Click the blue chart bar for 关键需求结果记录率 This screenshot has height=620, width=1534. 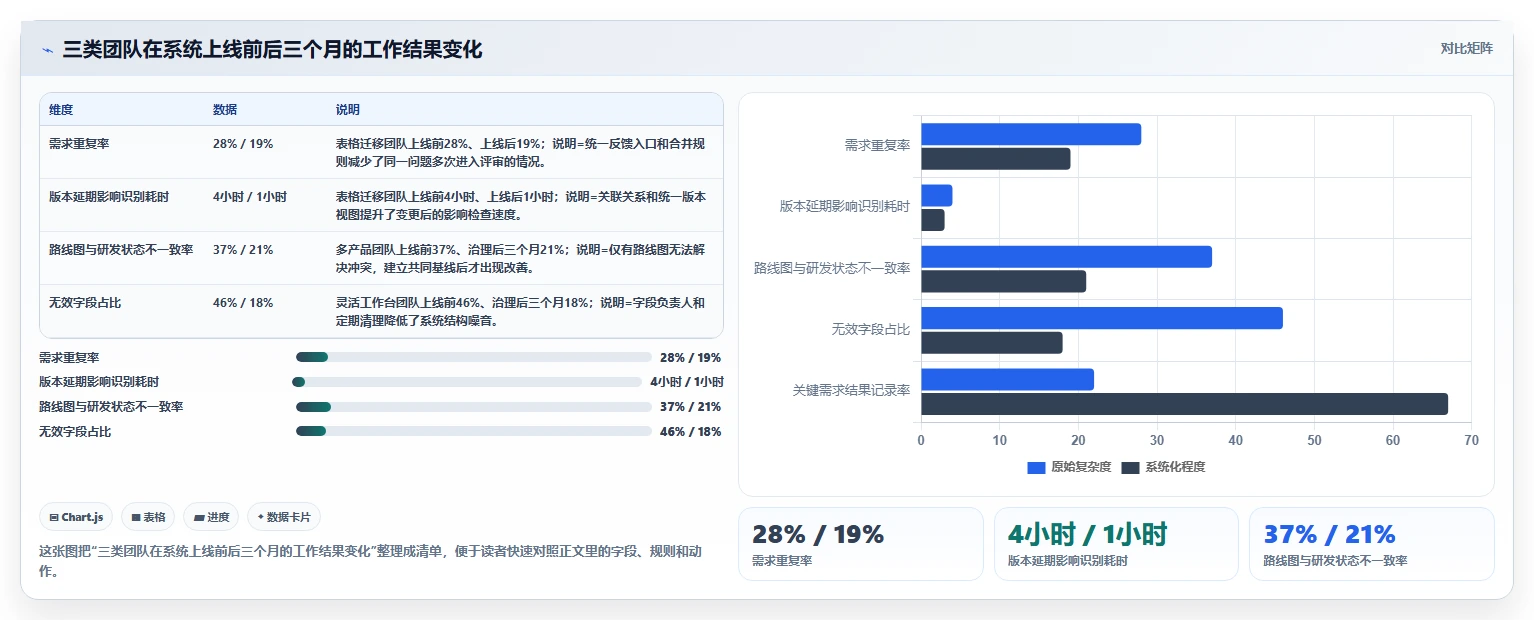pyautogui.click(x=1007, y=379)
